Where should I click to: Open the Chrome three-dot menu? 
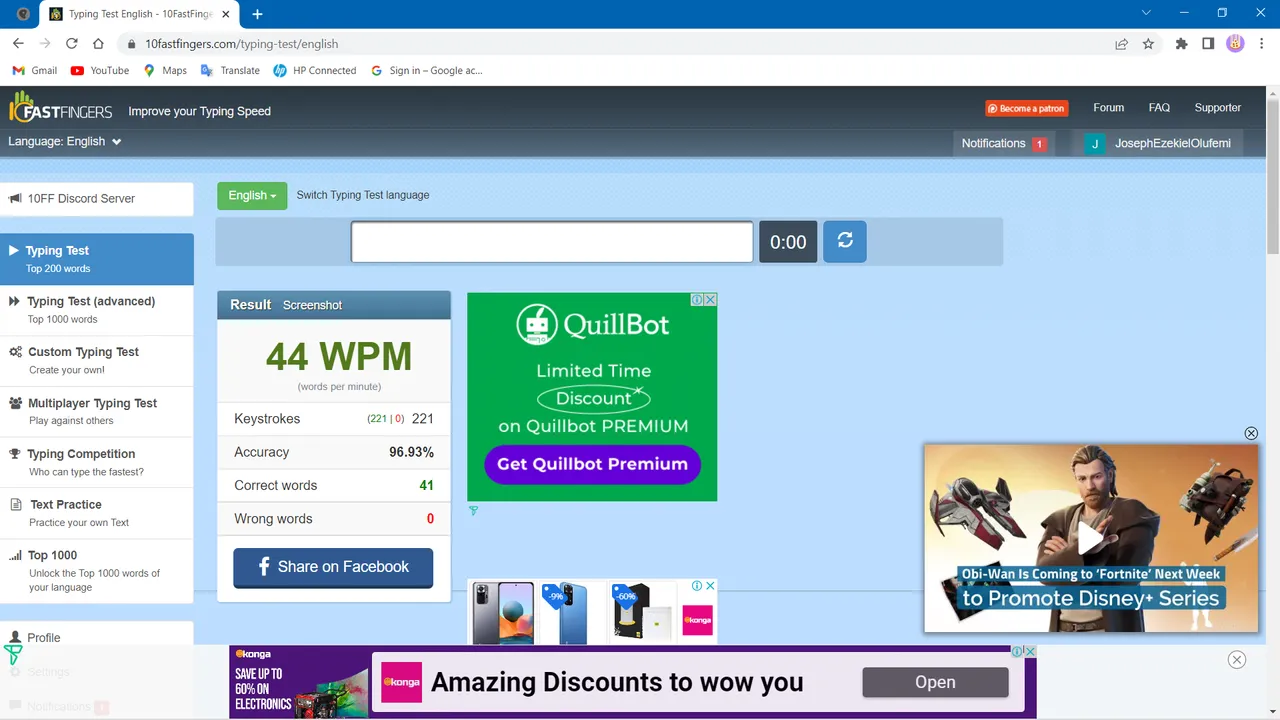(1261, 44)
